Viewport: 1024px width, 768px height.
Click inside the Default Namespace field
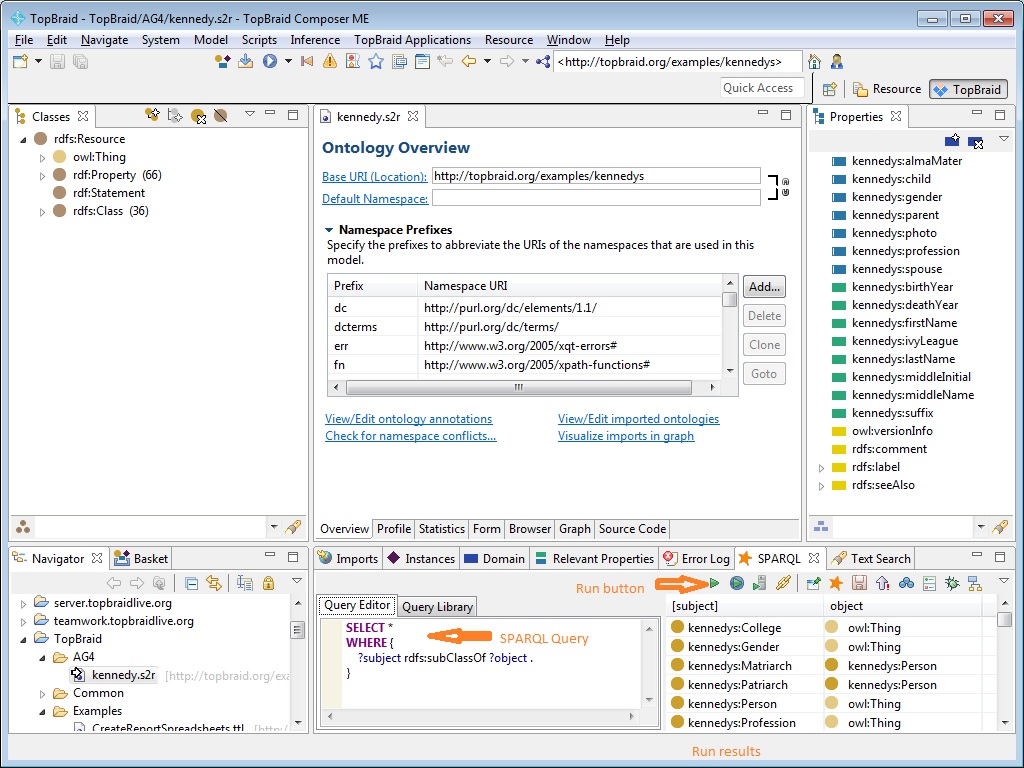click(595, 197)
